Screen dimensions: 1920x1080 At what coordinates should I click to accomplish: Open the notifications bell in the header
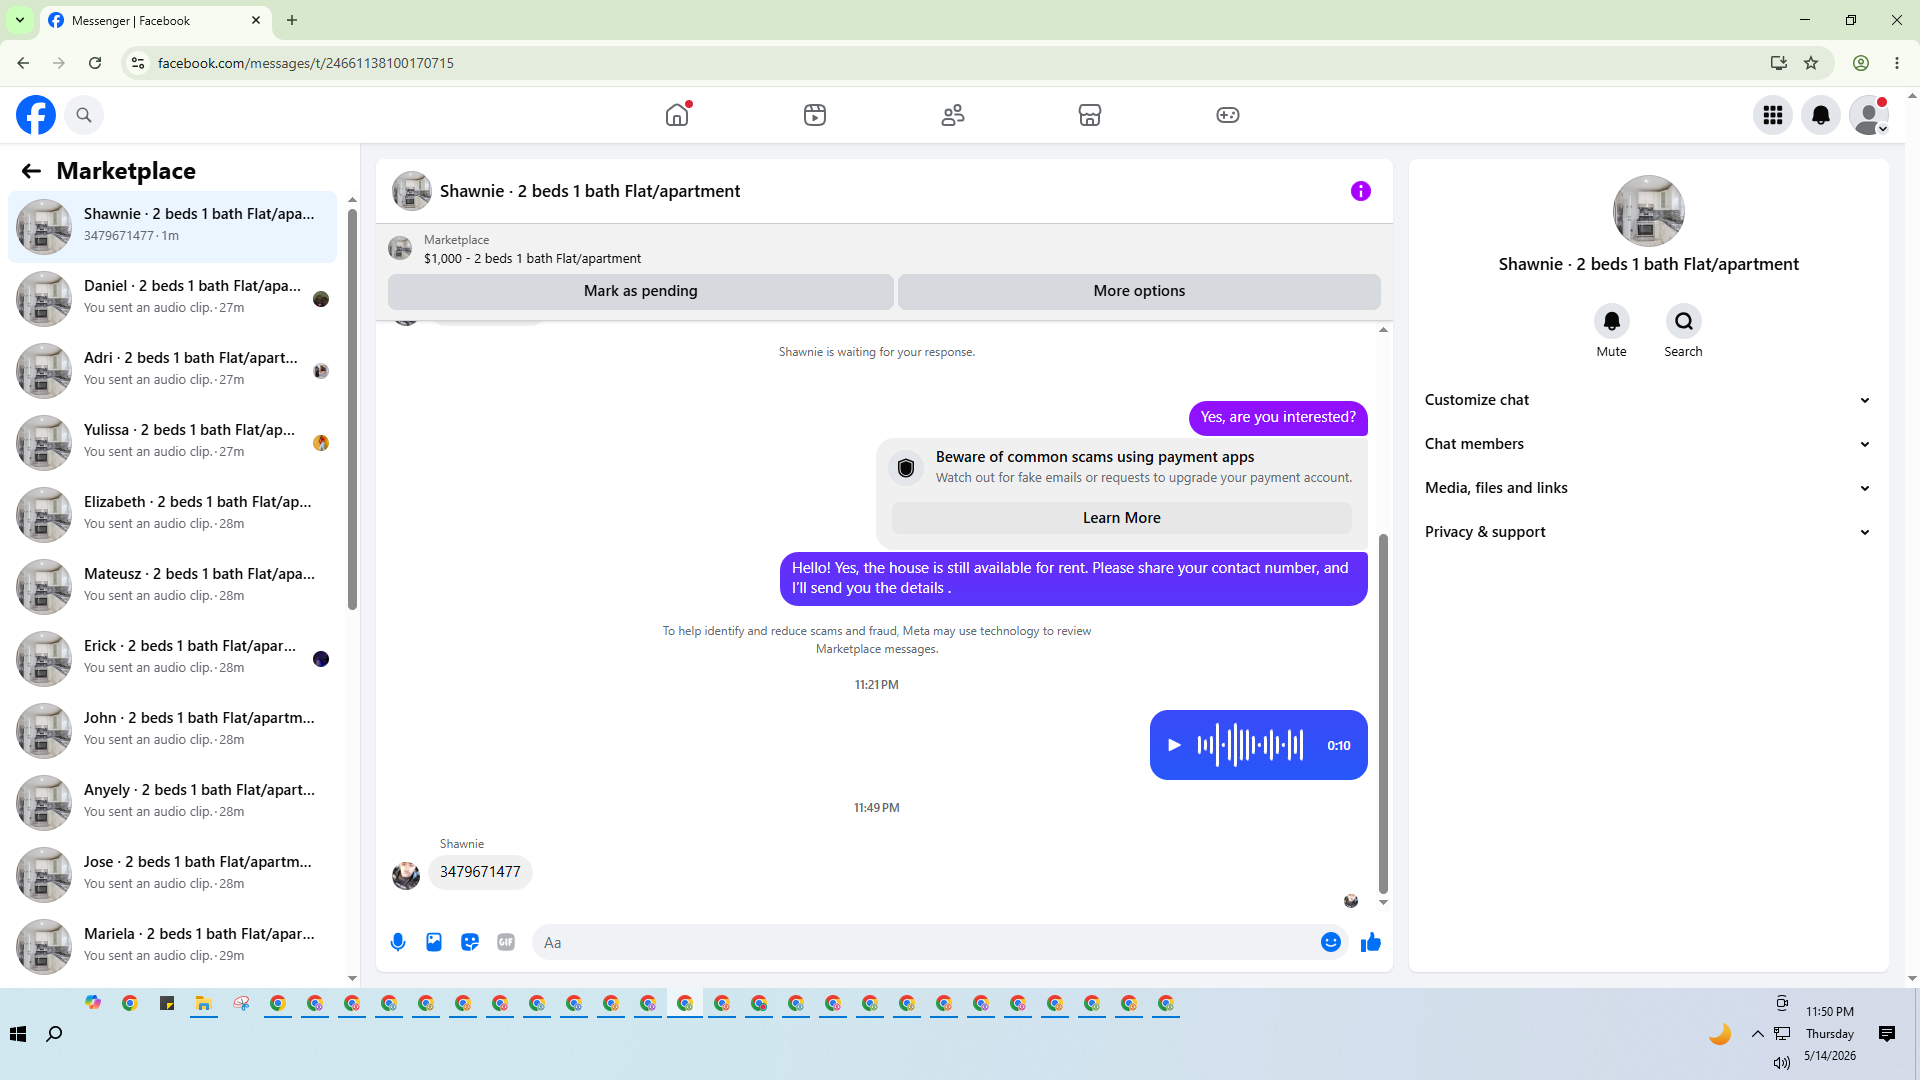coord(1821,115)
